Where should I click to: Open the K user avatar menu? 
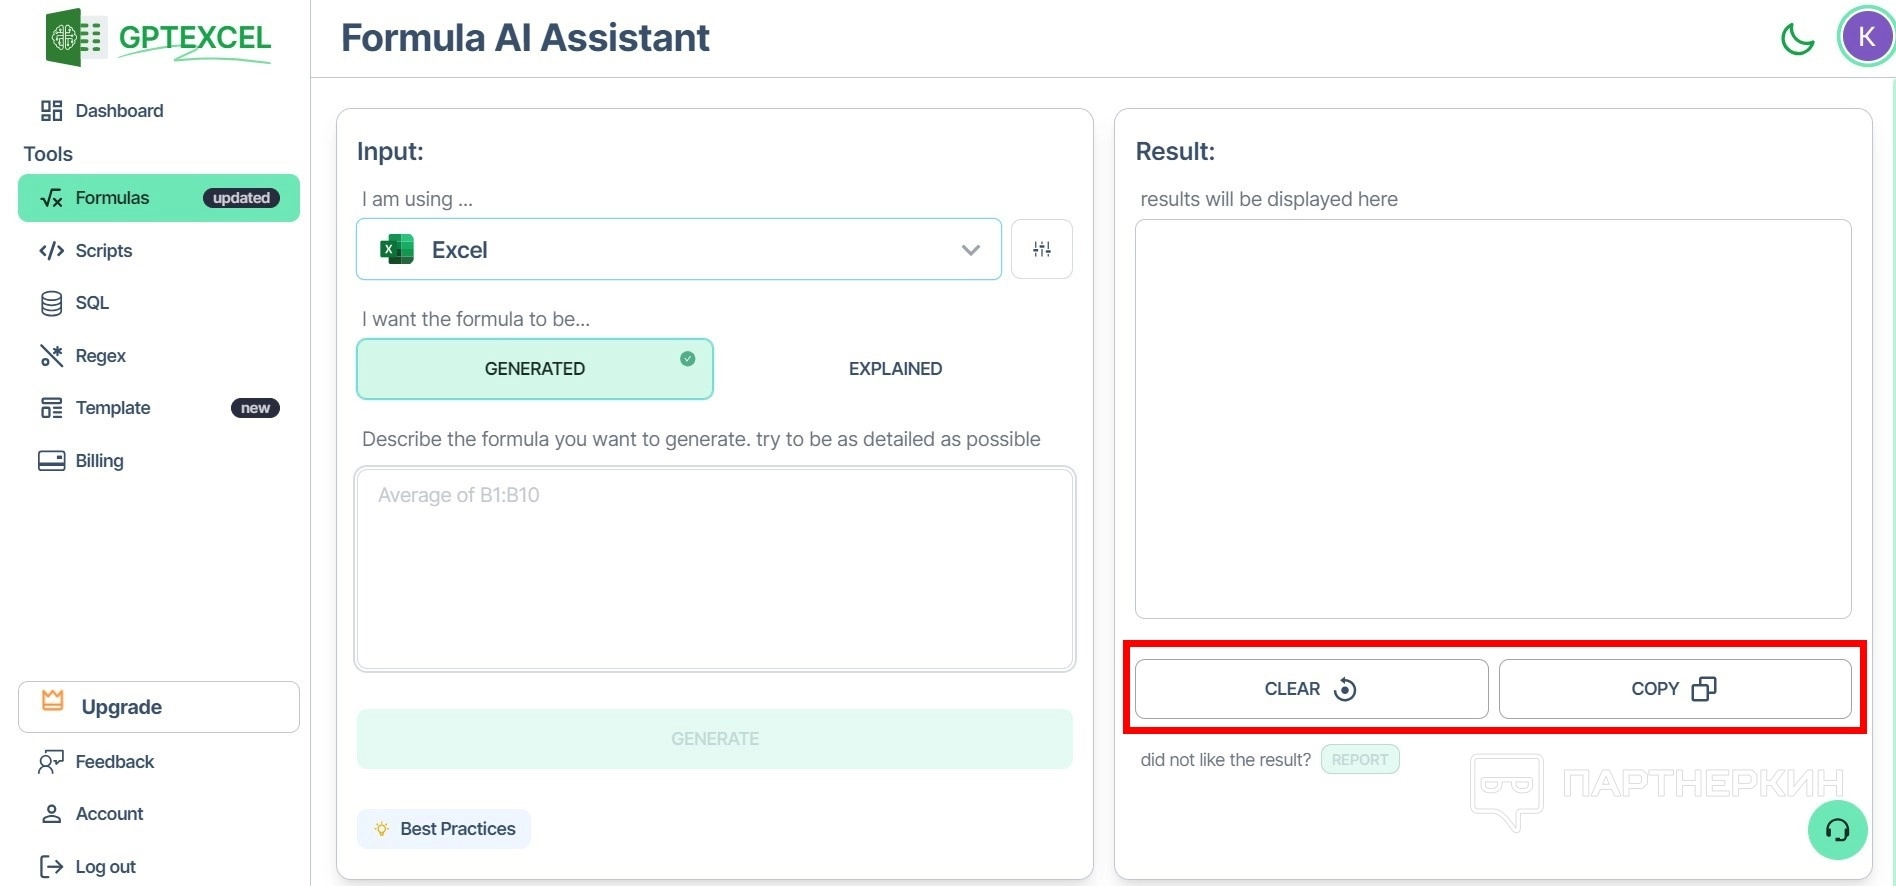(x=1866, y=37)
